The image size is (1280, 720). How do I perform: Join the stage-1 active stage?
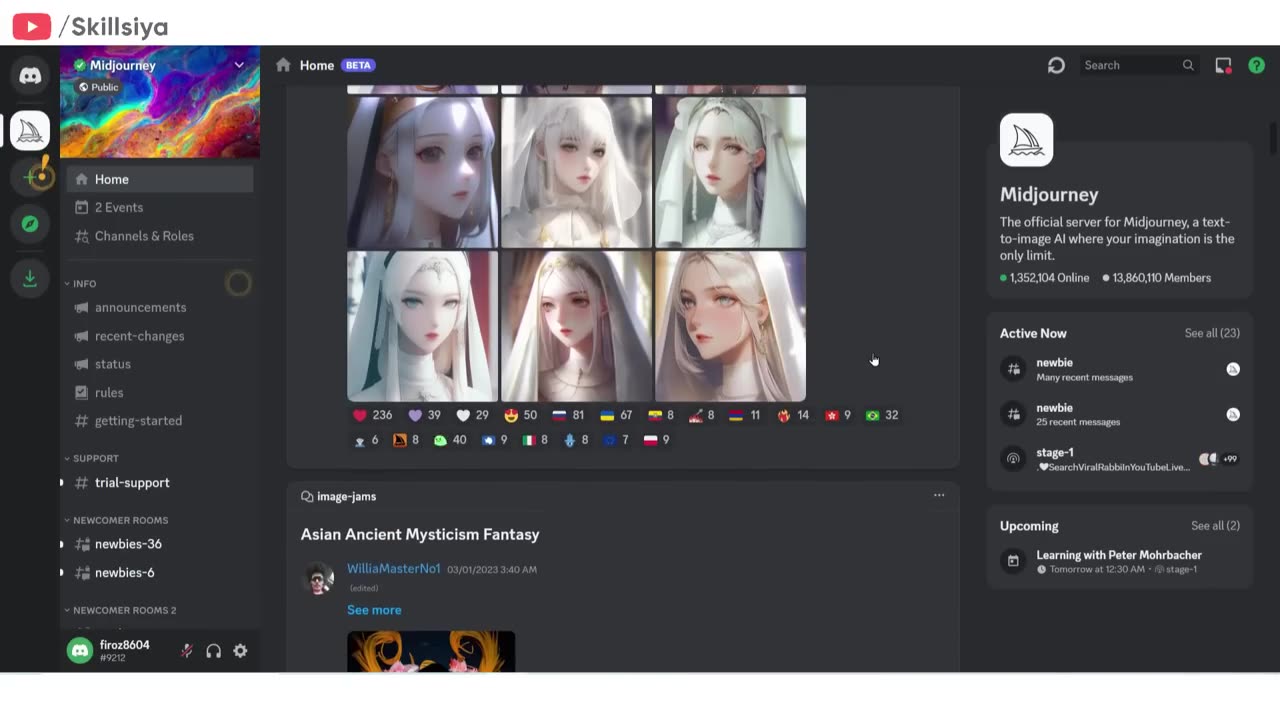click(1120, 459)
